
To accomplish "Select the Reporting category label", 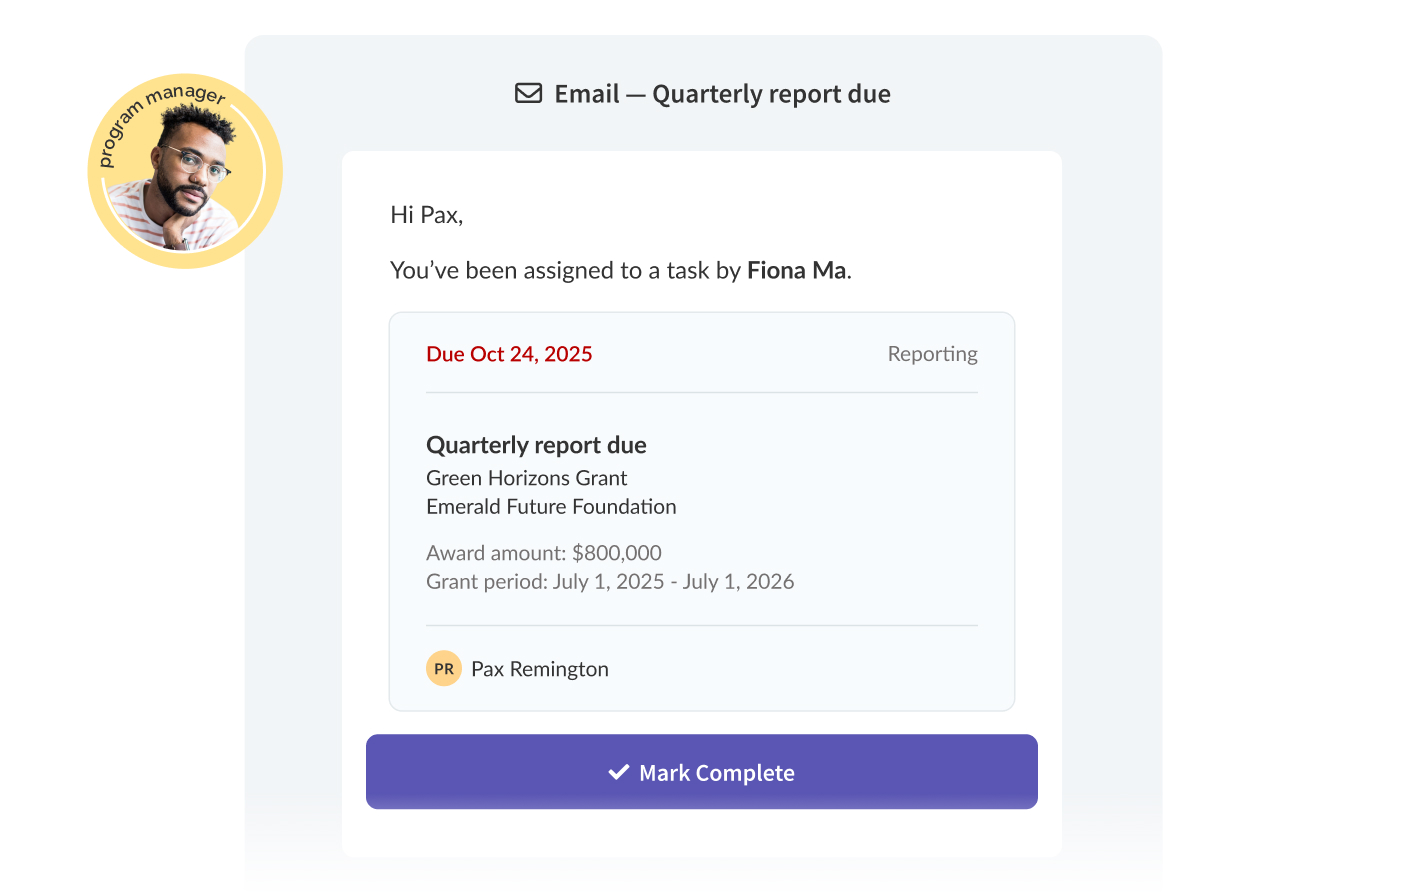I will [x=932, y=354].
